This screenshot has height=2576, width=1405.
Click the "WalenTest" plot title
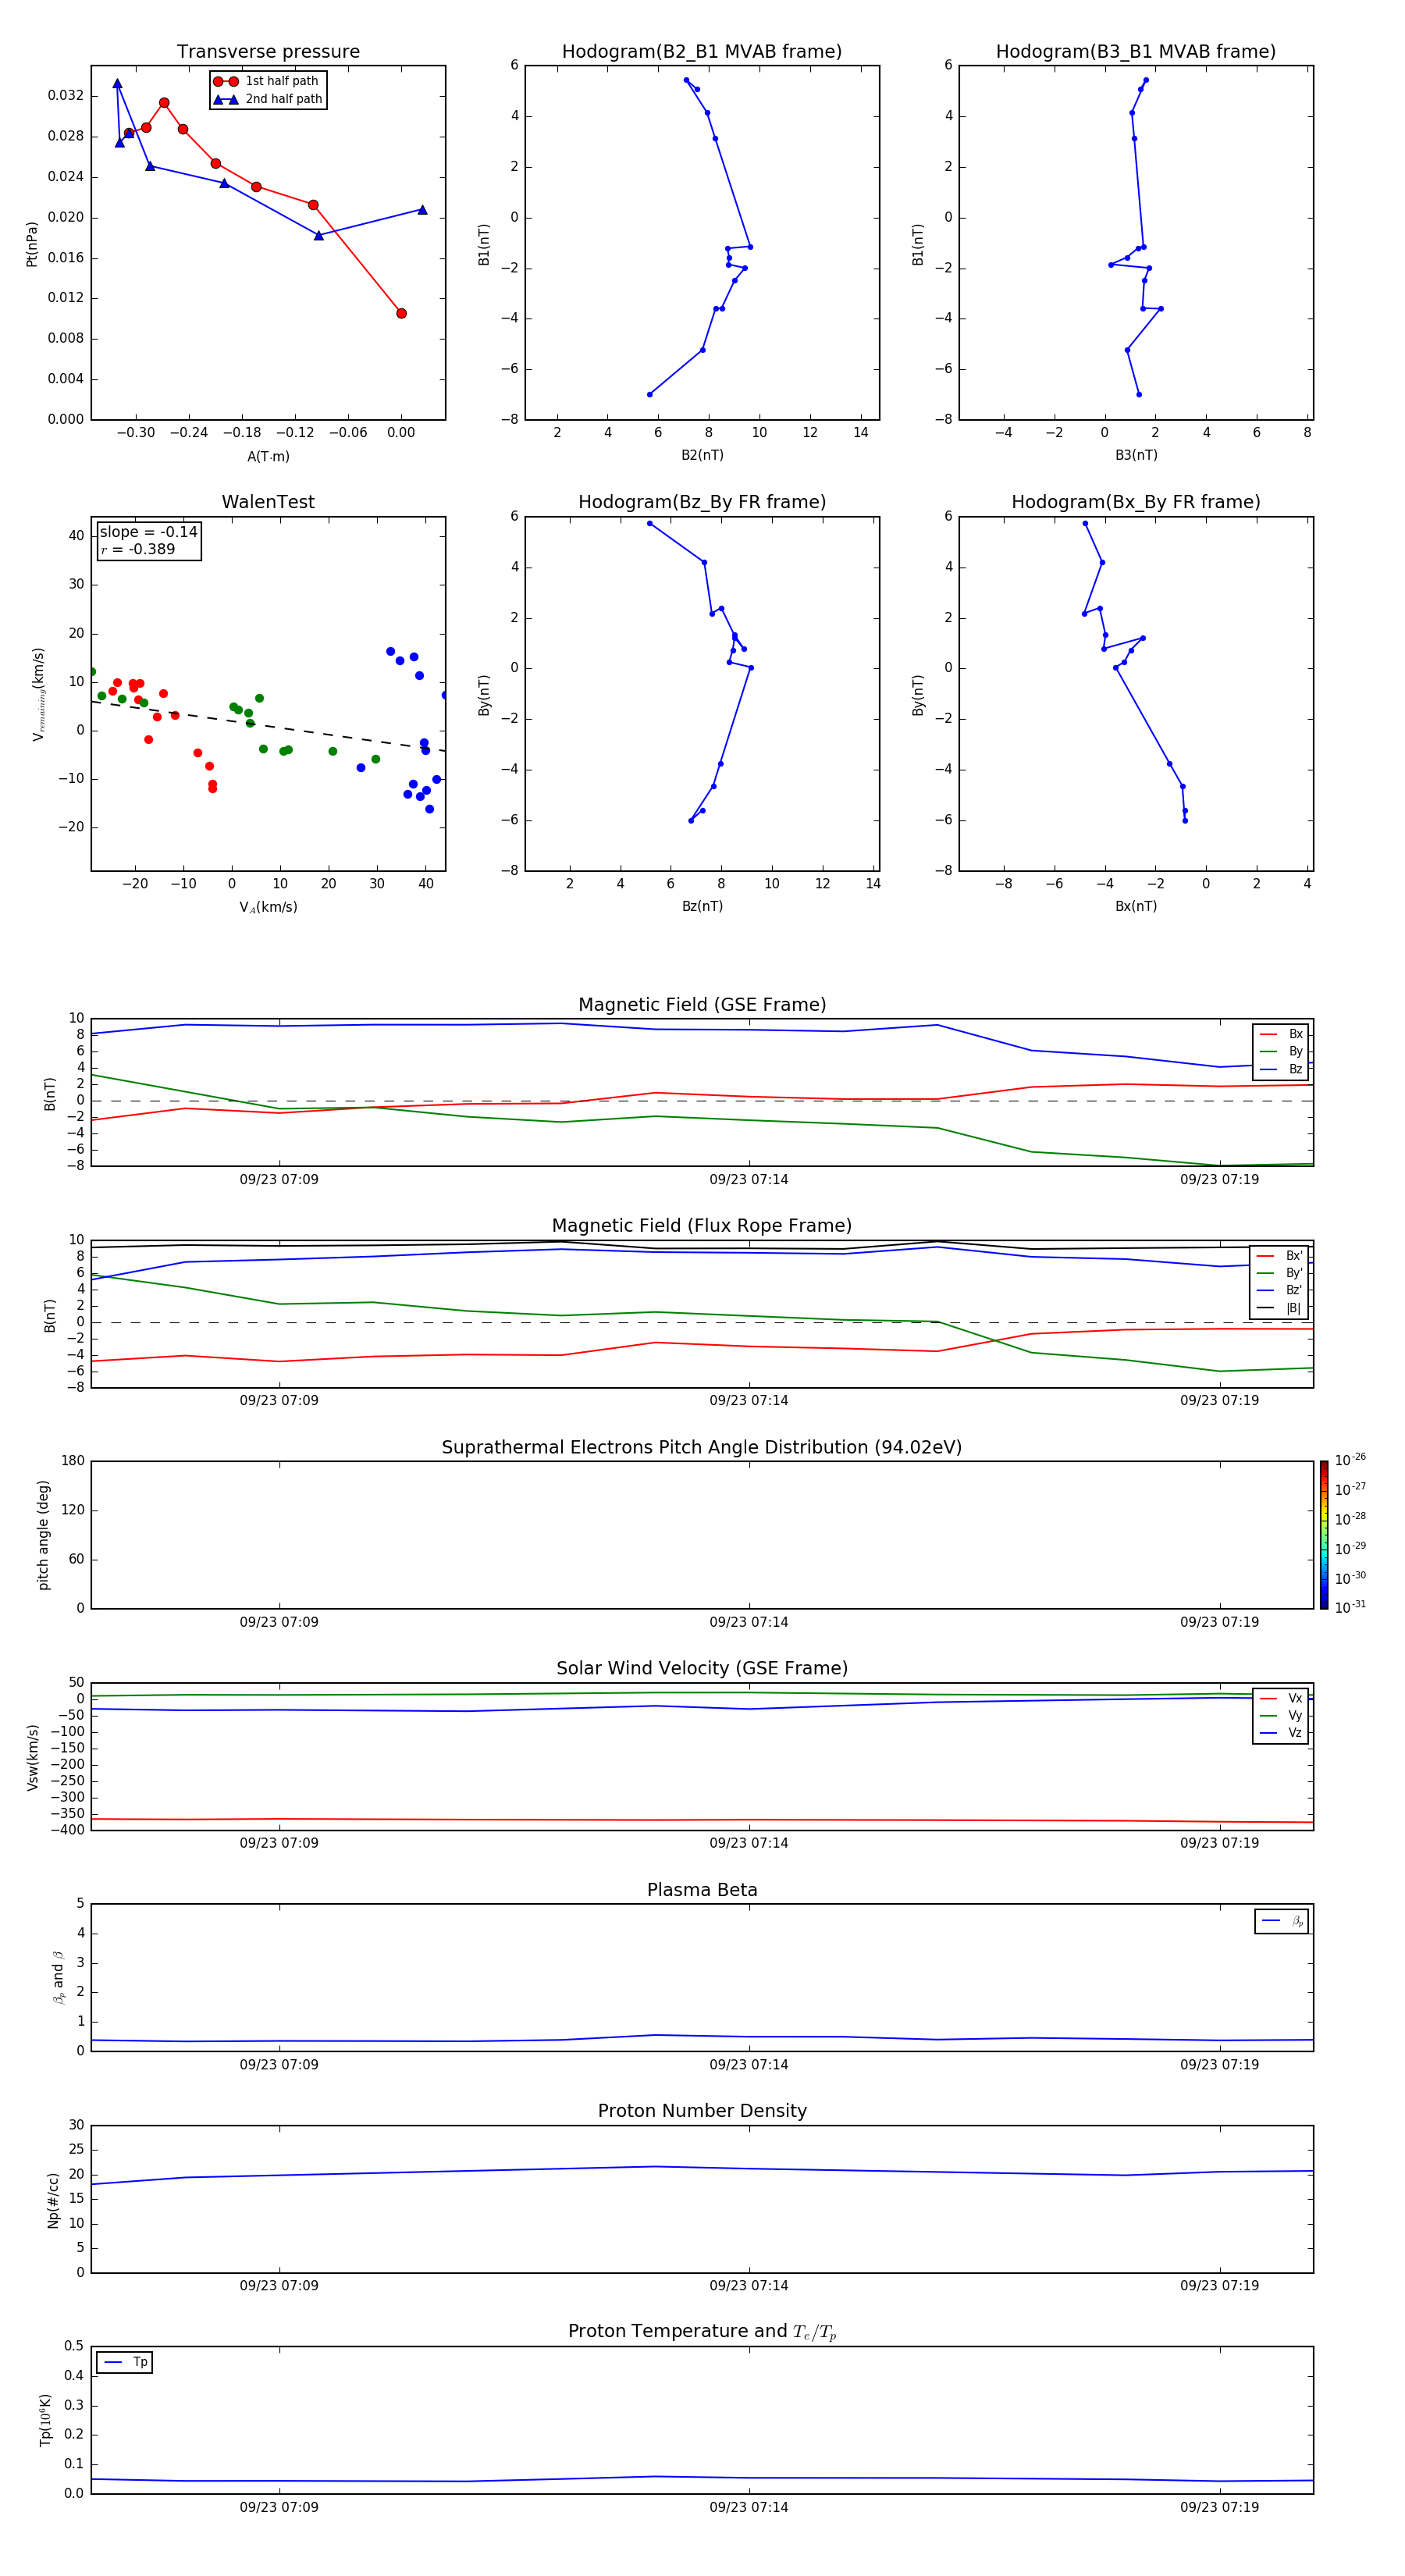268,502
